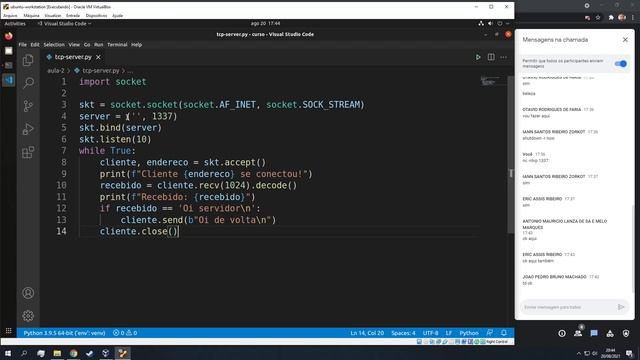Open the Chrome profile avatar
640x360 pixels.
pos(622,18)
